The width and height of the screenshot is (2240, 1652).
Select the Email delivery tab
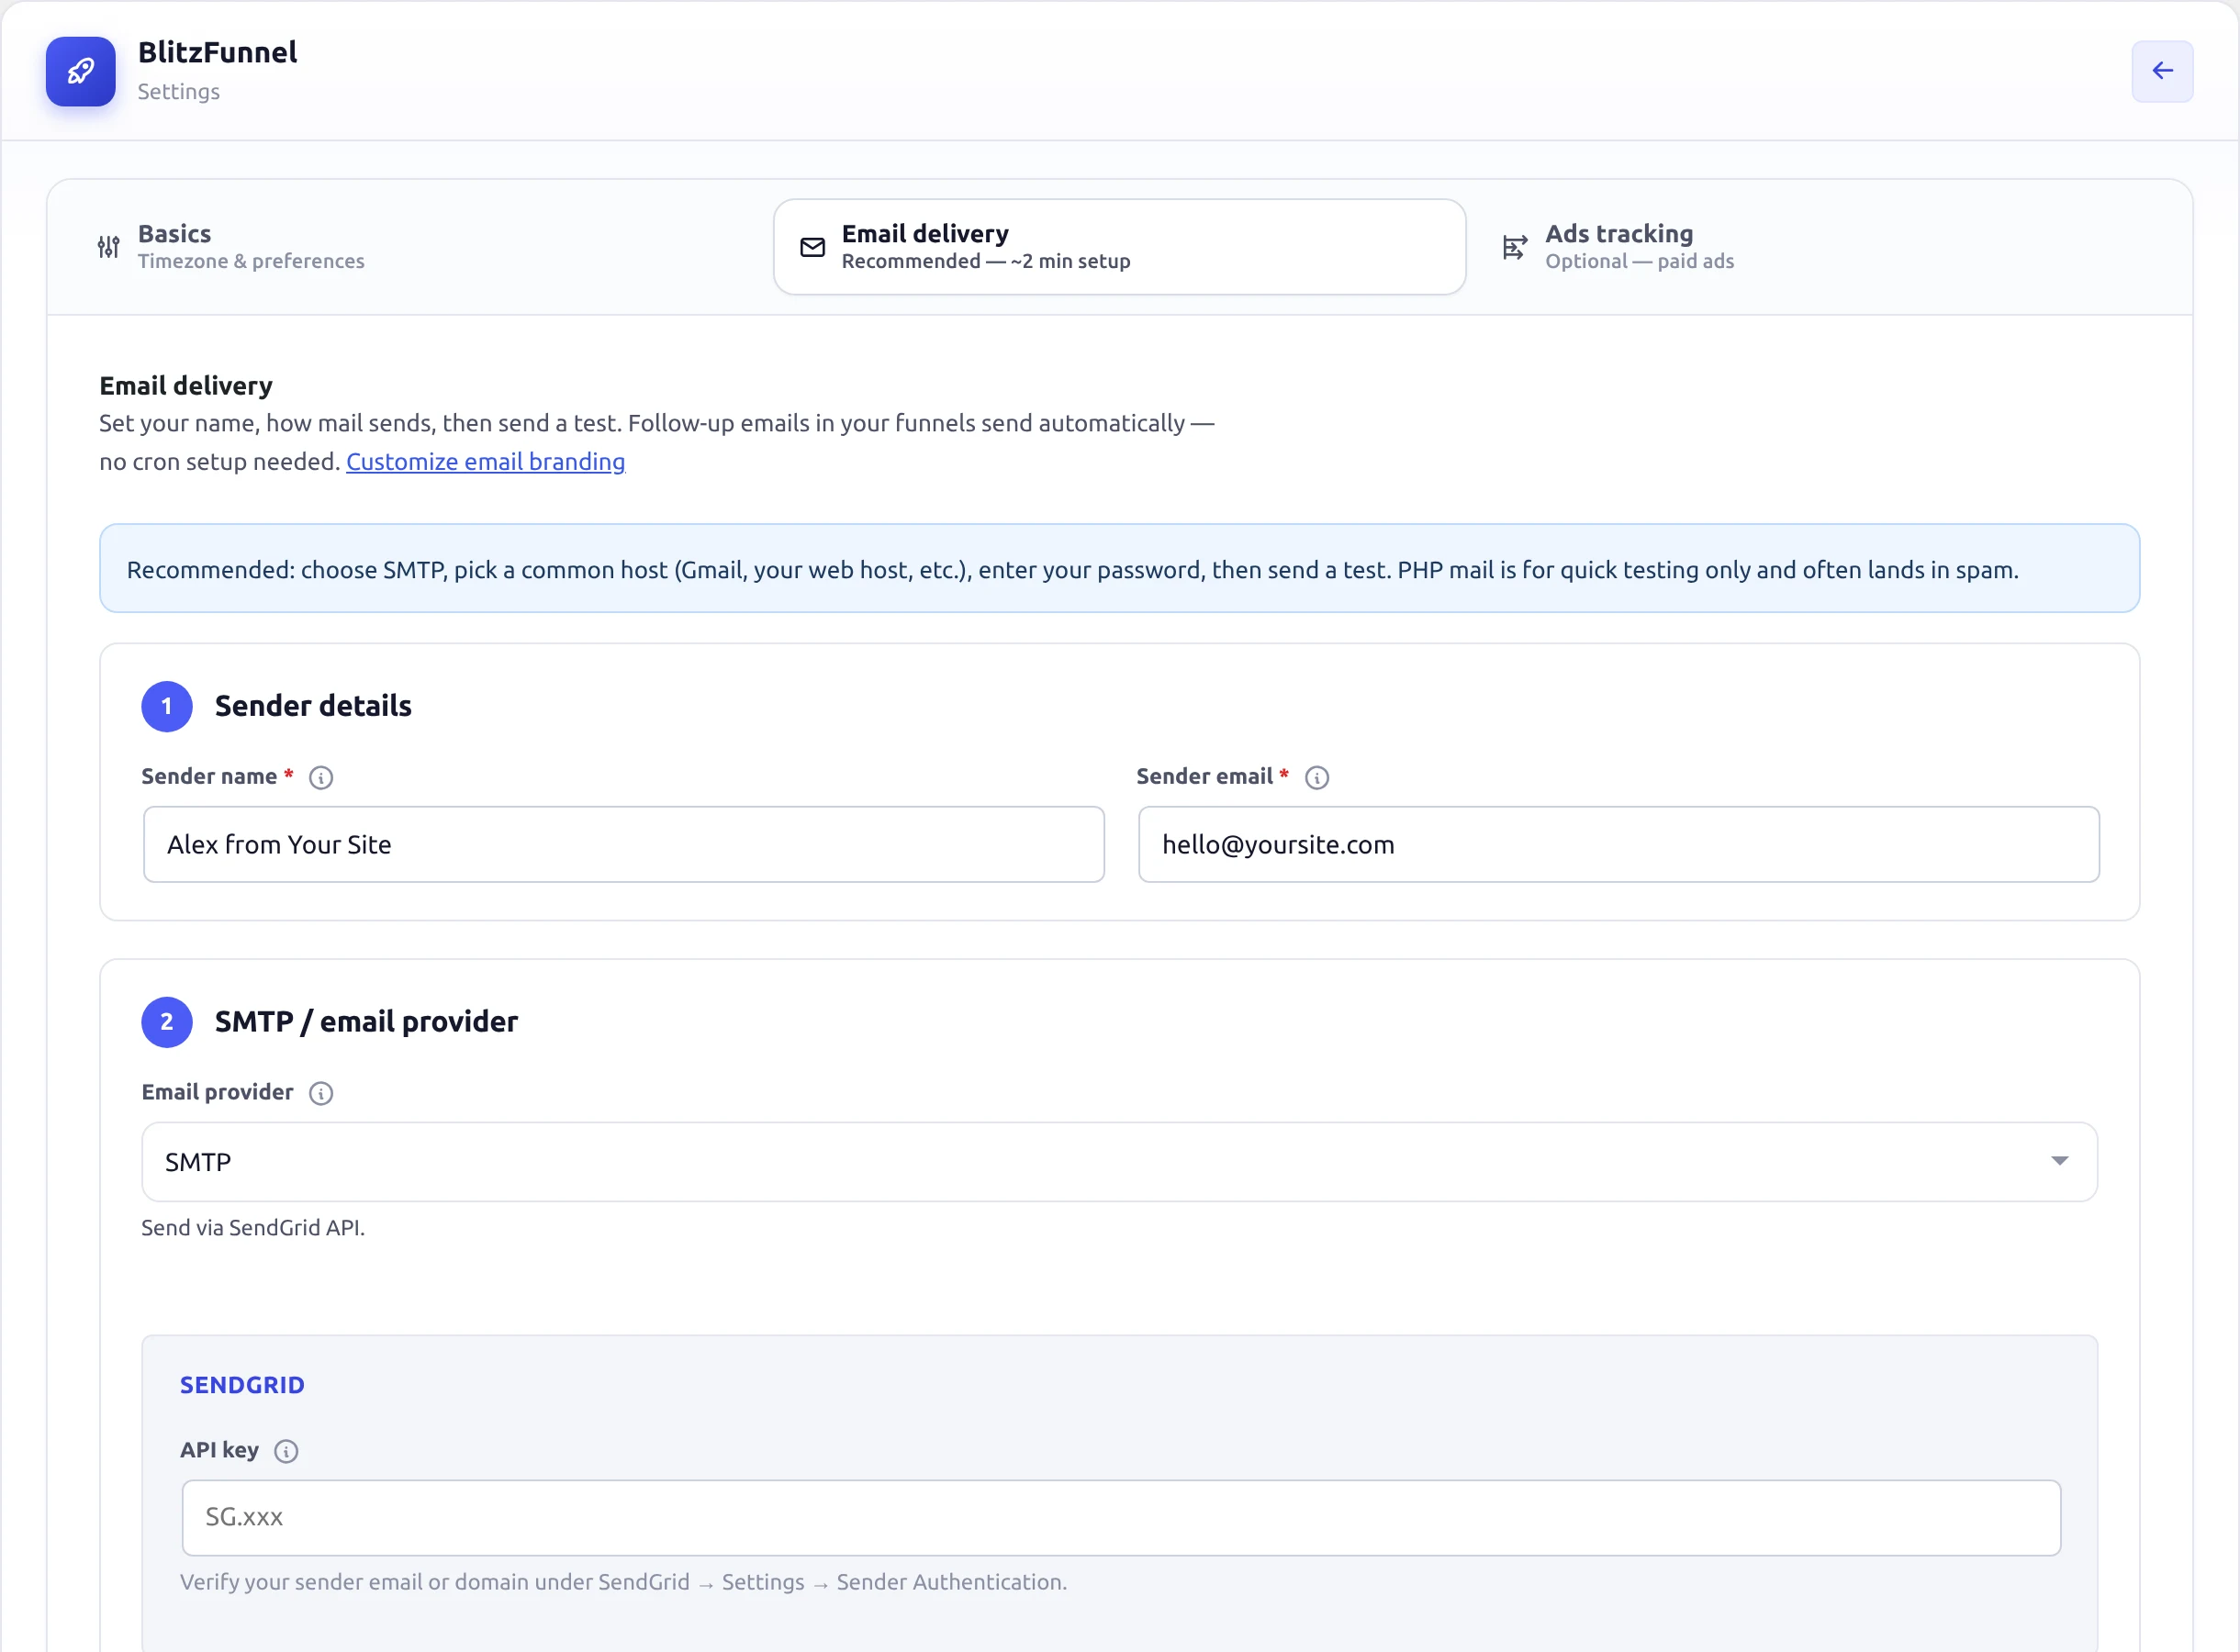pos(1120,247)
